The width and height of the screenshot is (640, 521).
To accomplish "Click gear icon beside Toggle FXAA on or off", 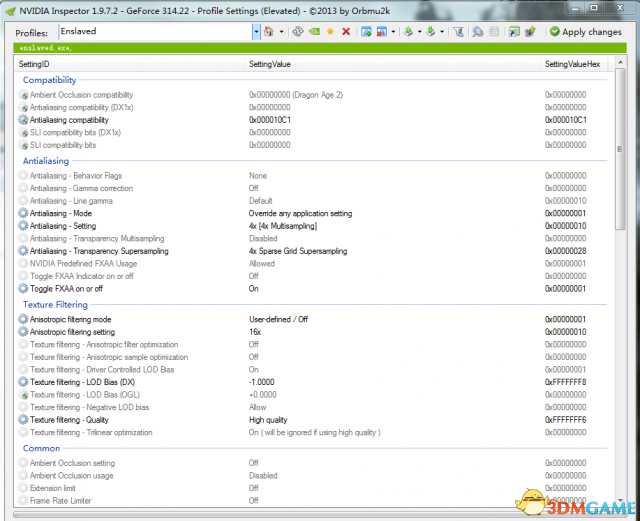I will tap(23, 289).
